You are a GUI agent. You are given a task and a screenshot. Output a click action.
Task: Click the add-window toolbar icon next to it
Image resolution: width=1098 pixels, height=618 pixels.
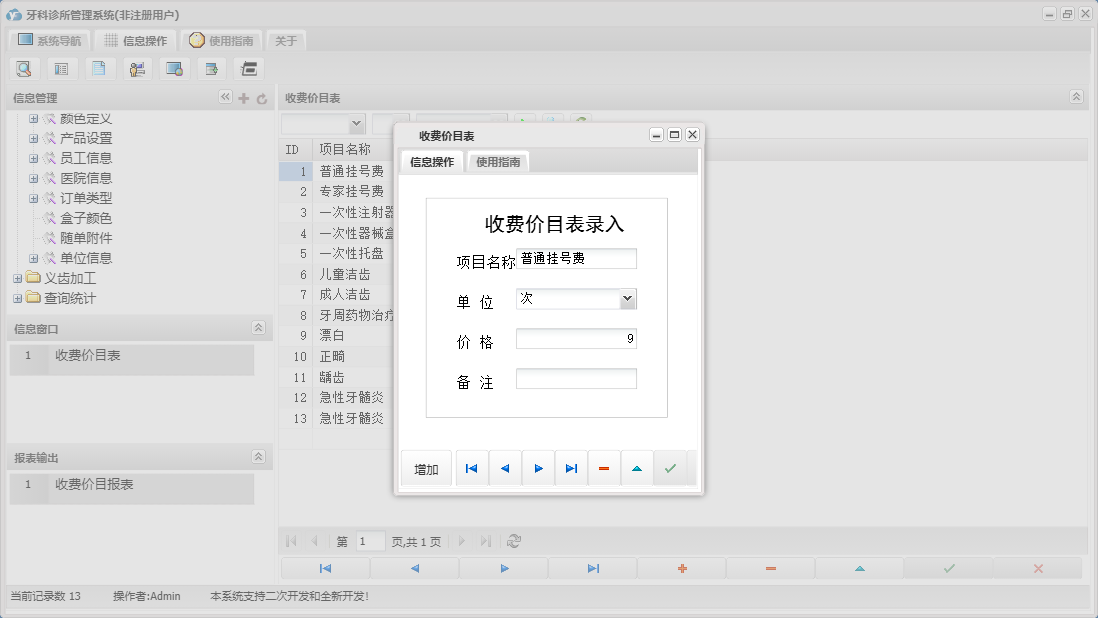click(x=211, y=68)
